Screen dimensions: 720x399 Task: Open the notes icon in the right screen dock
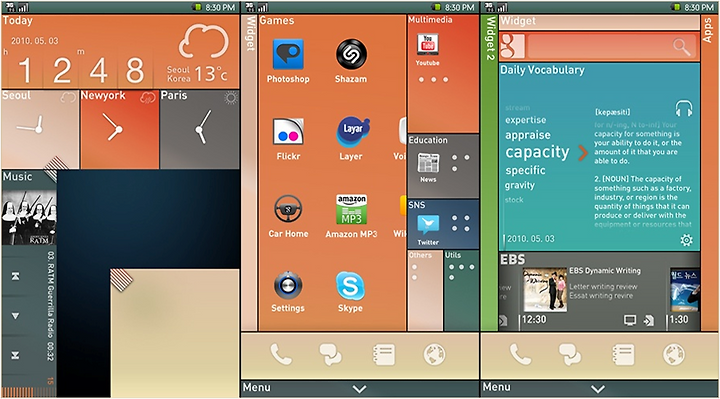click(624, 354)
